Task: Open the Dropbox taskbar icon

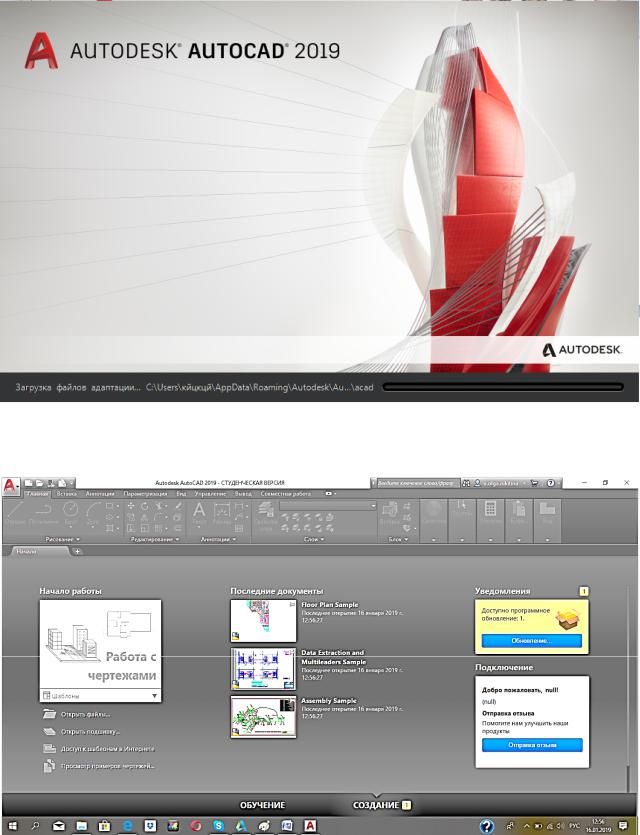Action: (x=150, y=826)
